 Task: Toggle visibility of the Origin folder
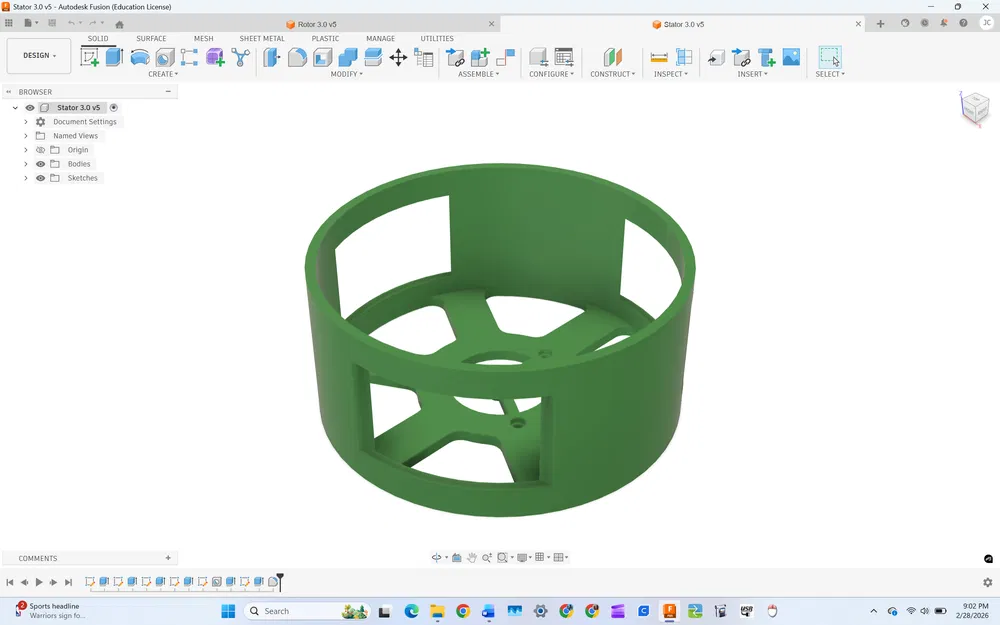[x=40, y=150]
